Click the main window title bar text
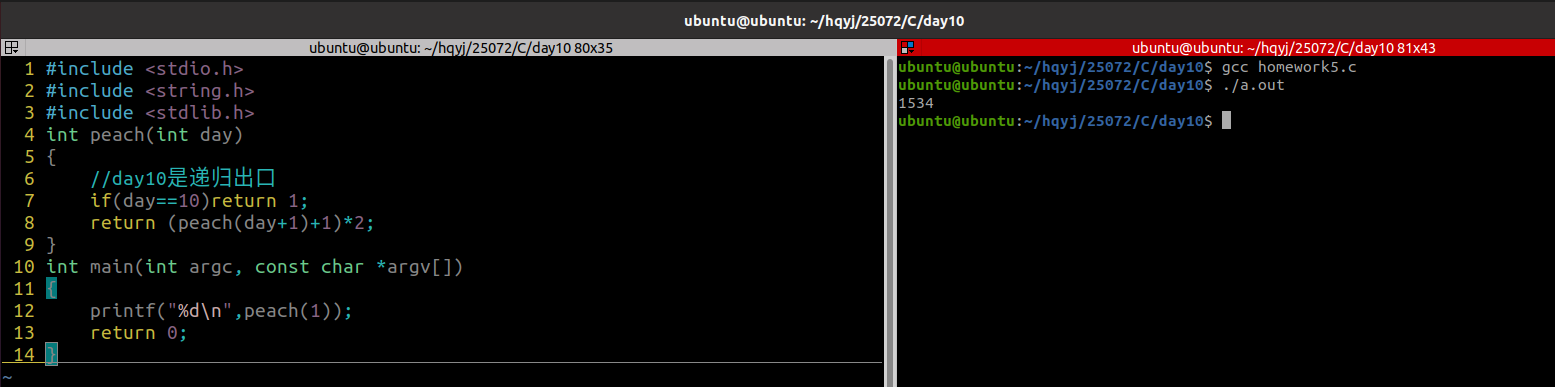Screen dimensions: 1555x387 pyautogui.click(x=823, y=20)
